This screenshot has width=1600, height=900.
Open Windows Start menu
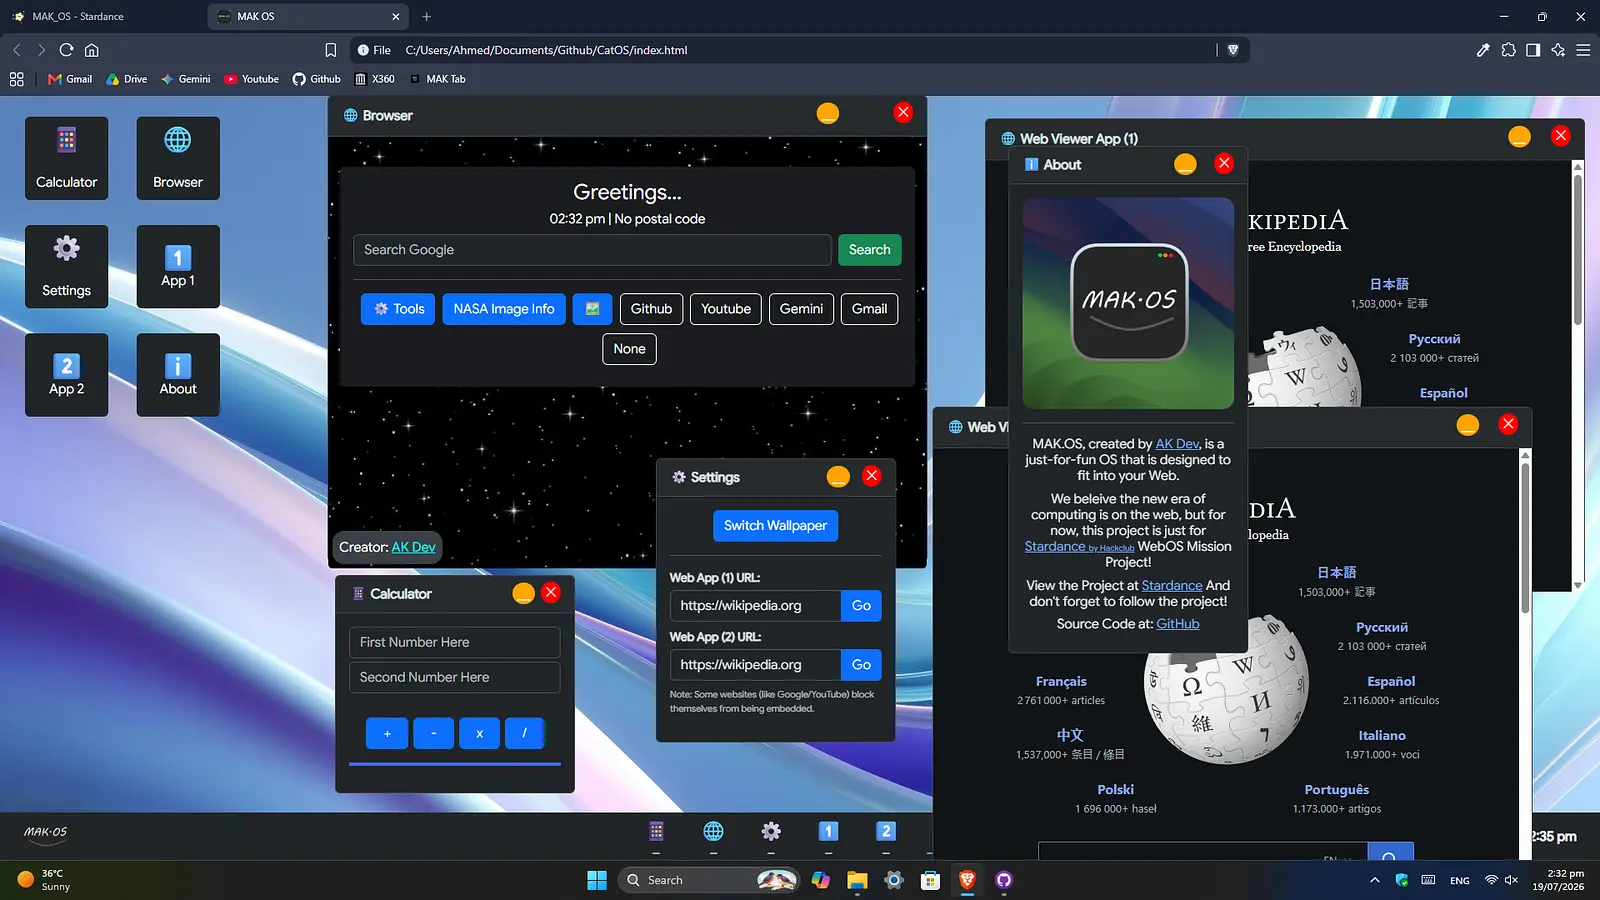pos(597,880)
